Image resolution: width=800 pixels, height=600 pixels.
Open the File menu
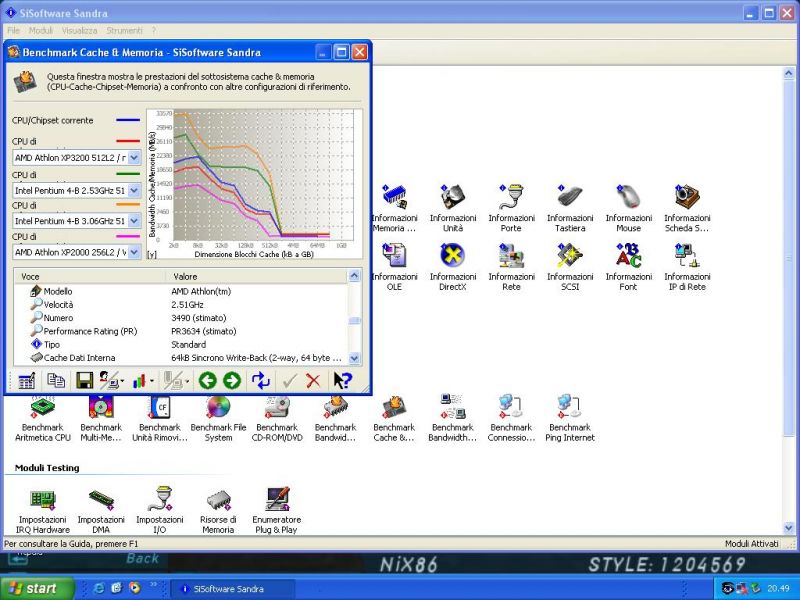pyautogui.click(x=13, y=31)
